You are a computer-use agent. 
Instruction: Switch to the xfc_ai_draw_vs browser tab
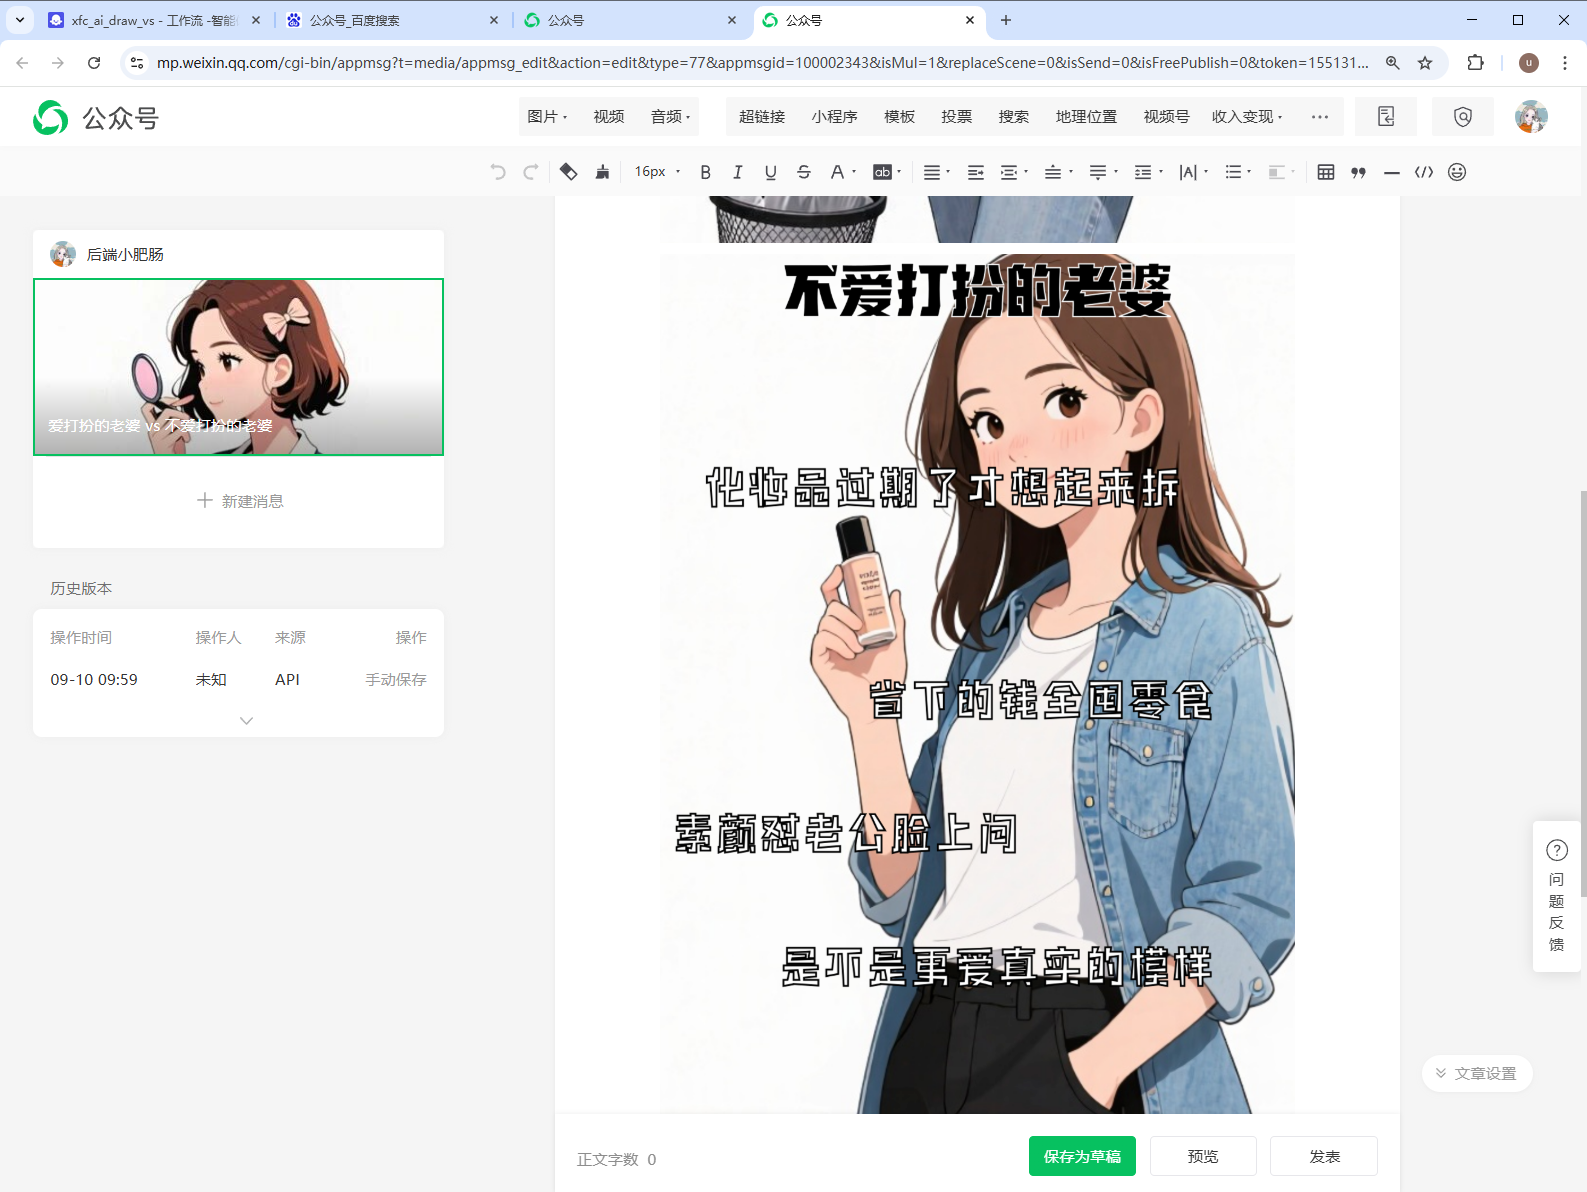point(155,20)
